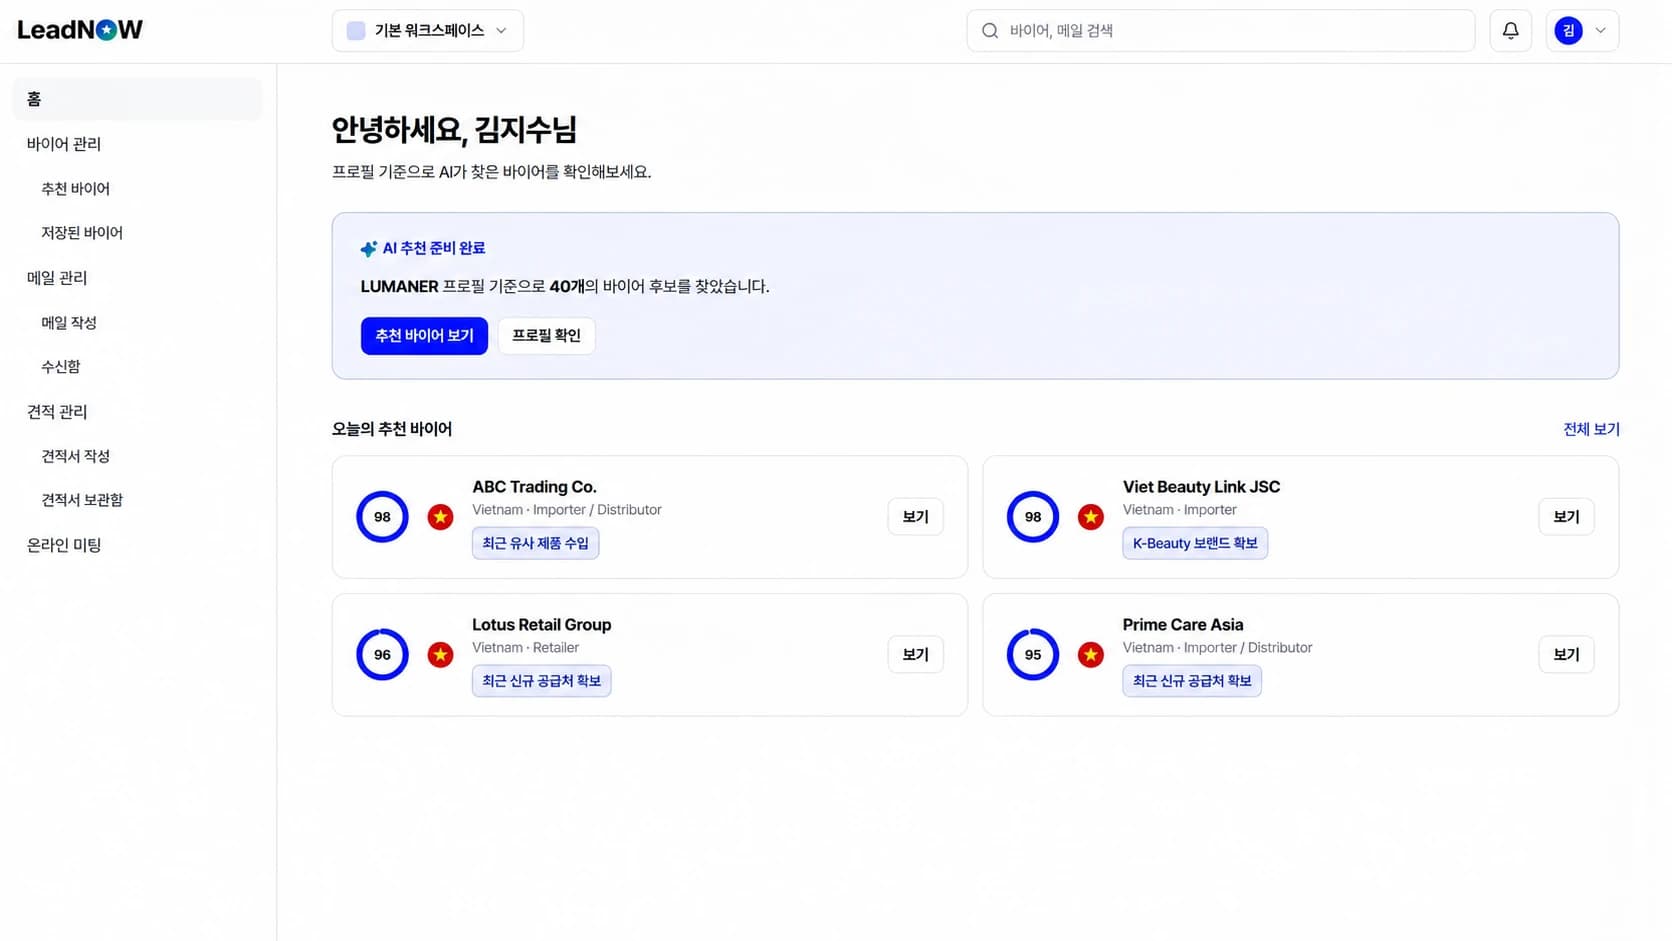Viewport: 1672px width, 941px height.
Task: Select 견적서 작성 in sidebar
Action: click(75, 456)
